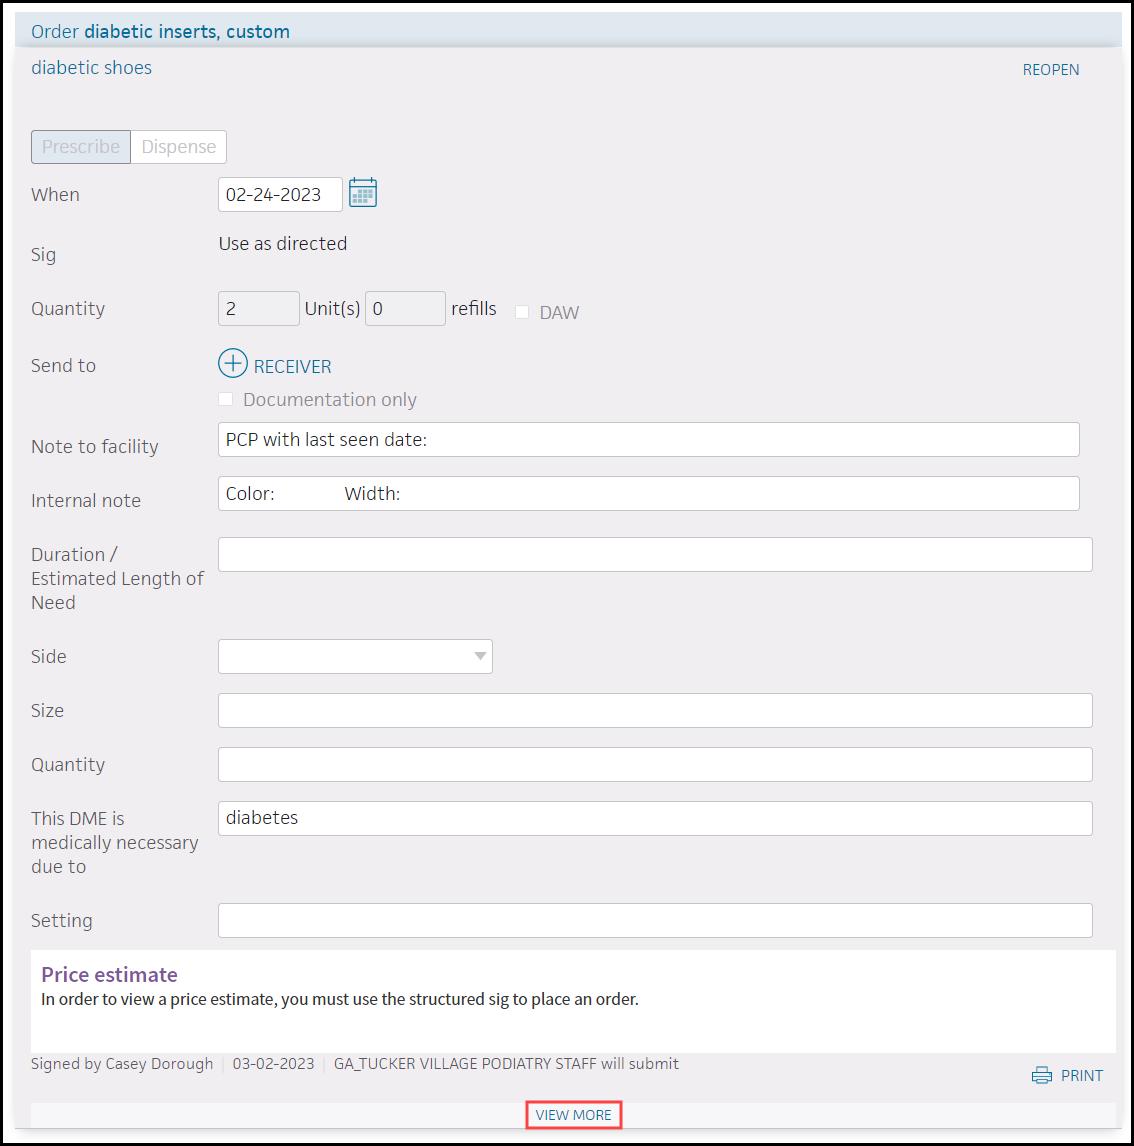The height and width of the screenshot is (1146, 1134).
Task: Switch to the Dispense tab
Action: point(178,147)
